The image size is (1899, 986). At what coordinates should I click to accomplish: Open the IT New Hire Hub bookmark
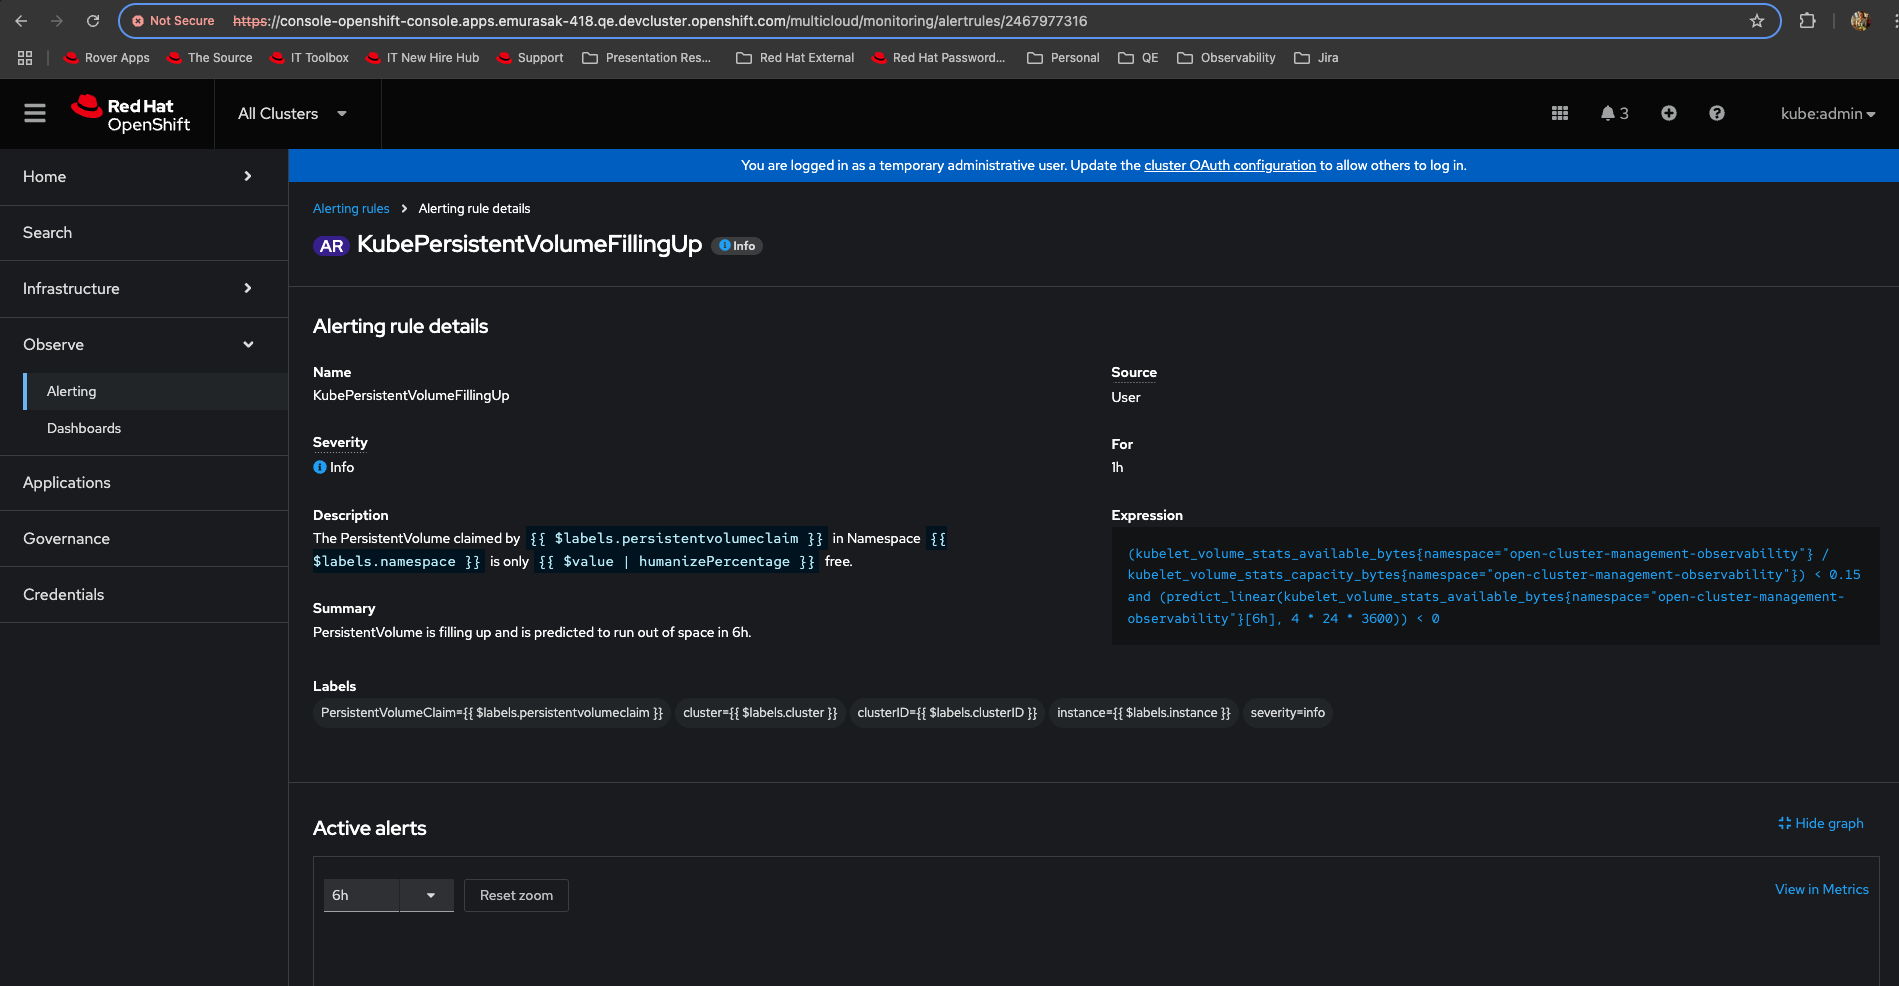pos(422,58)
